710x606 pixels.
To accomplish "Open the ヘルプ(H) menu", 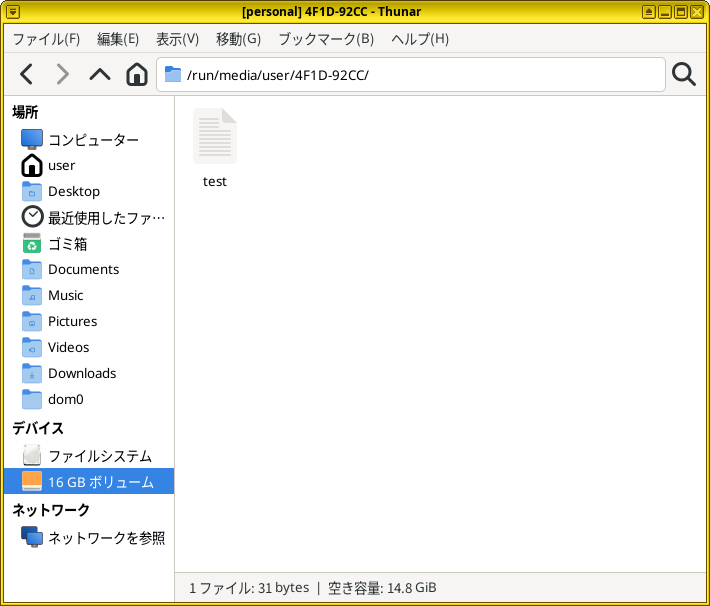I will click(420, 39).
